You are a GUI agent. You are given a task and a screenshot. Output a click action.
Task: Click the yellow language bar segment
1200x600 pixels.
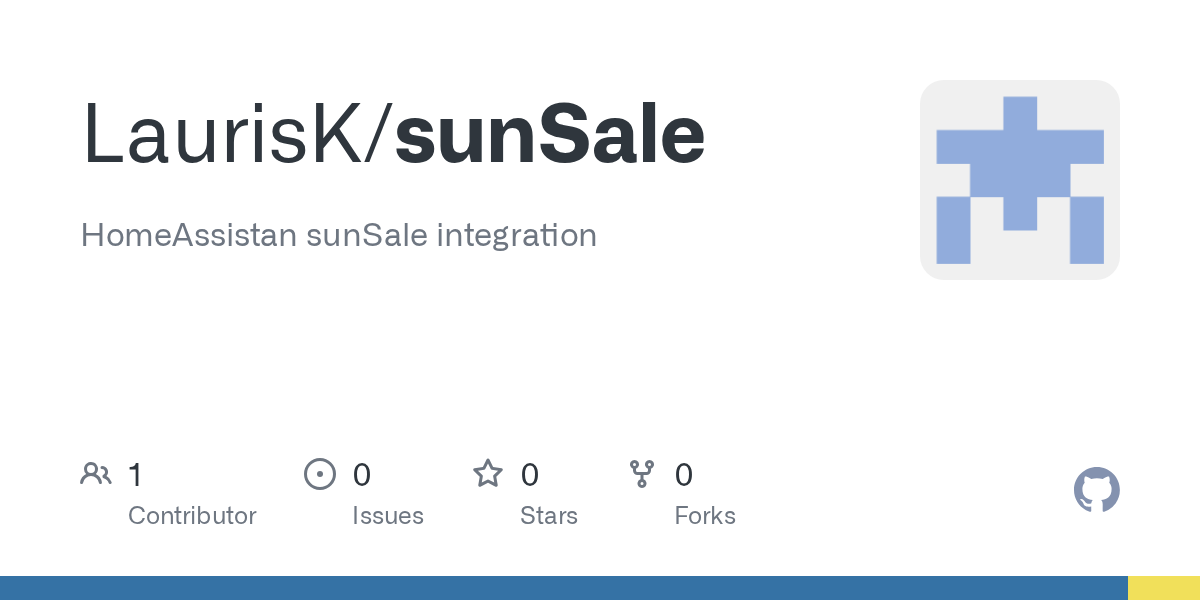(1164, 588)
